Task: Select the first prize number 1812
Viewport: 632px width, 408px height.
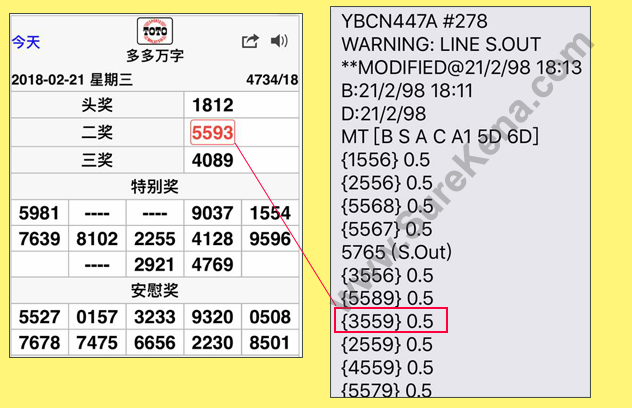Action: (x=212, y=106)
